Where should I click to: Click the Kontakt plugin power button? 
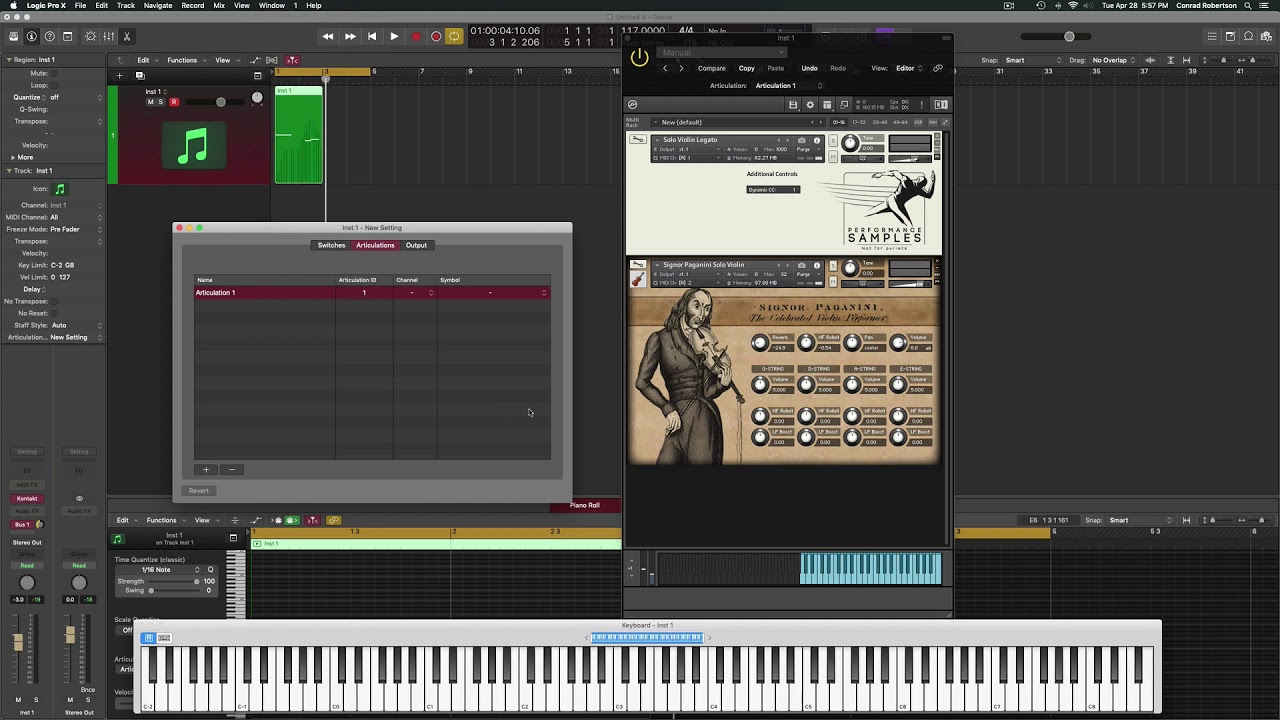639,58
